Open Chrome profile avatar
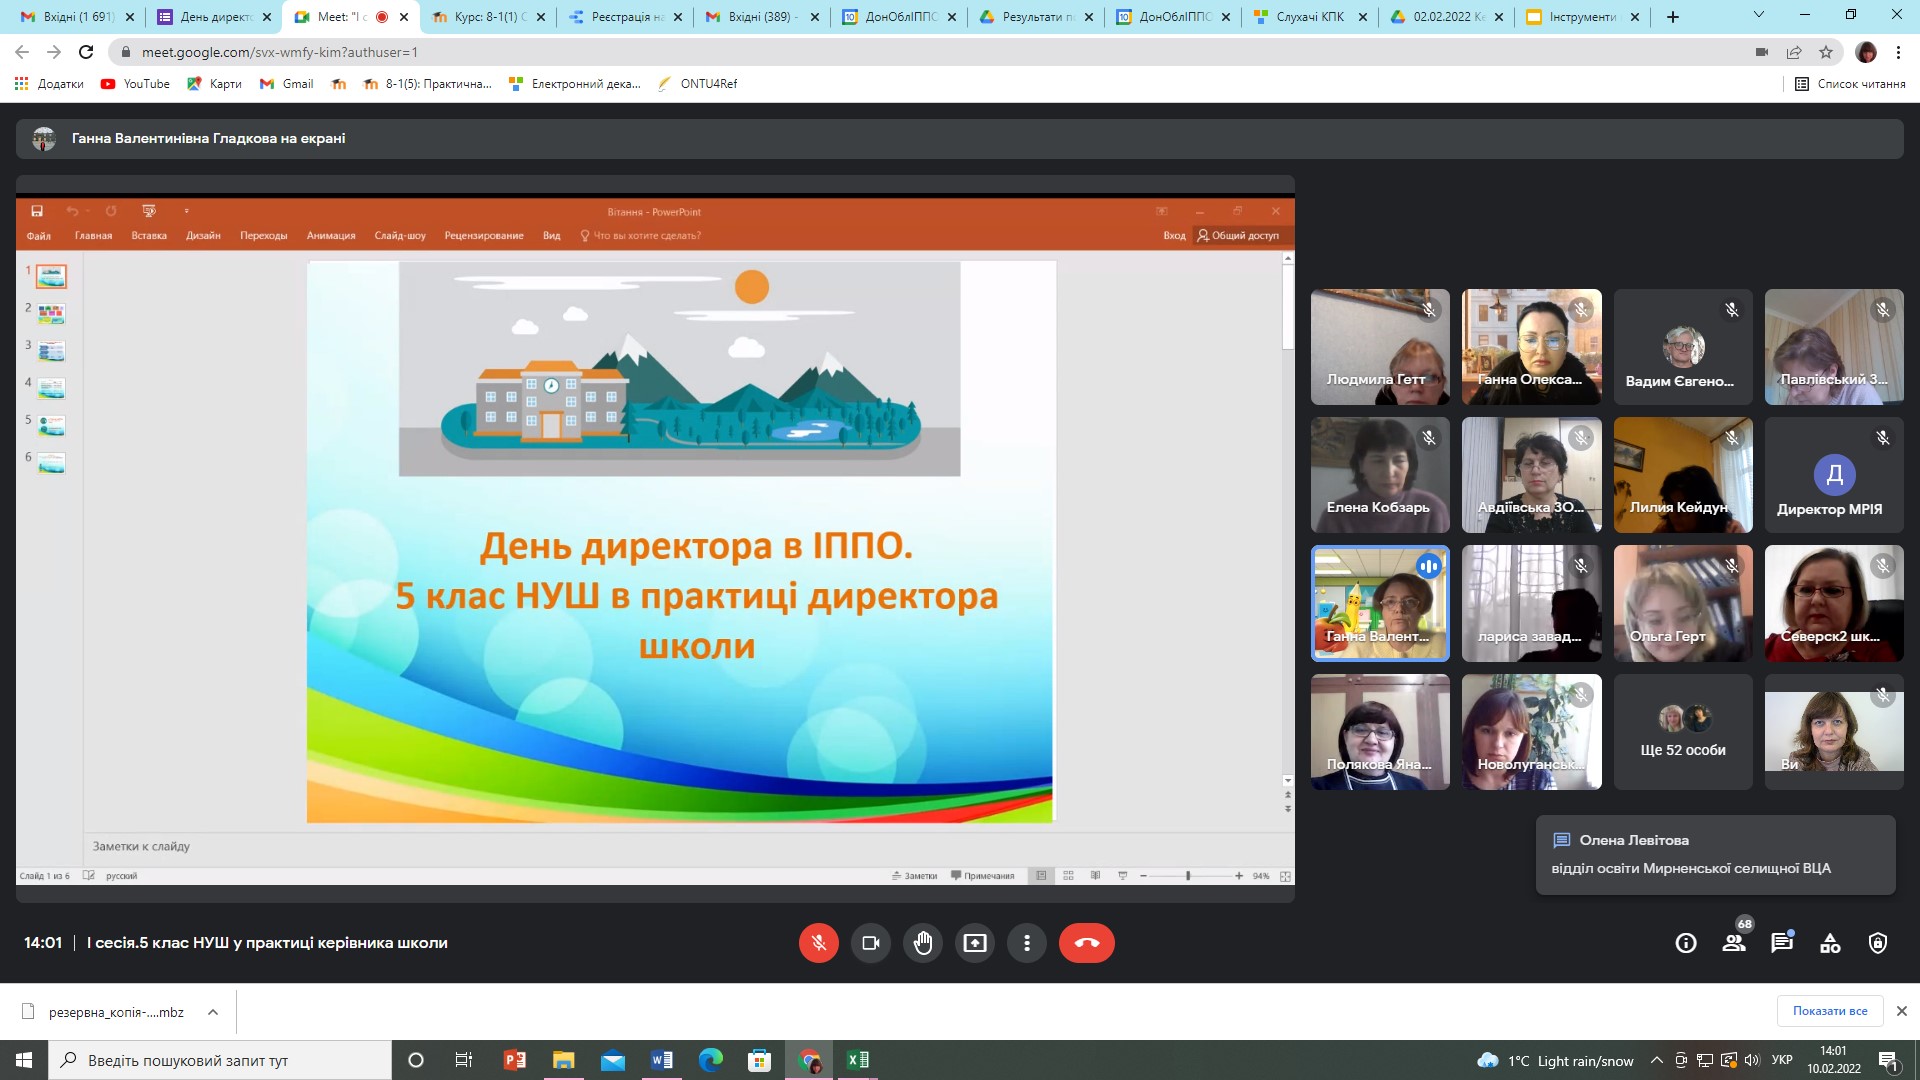This screenshot has width=1920, height=1080. [1866, 52]
